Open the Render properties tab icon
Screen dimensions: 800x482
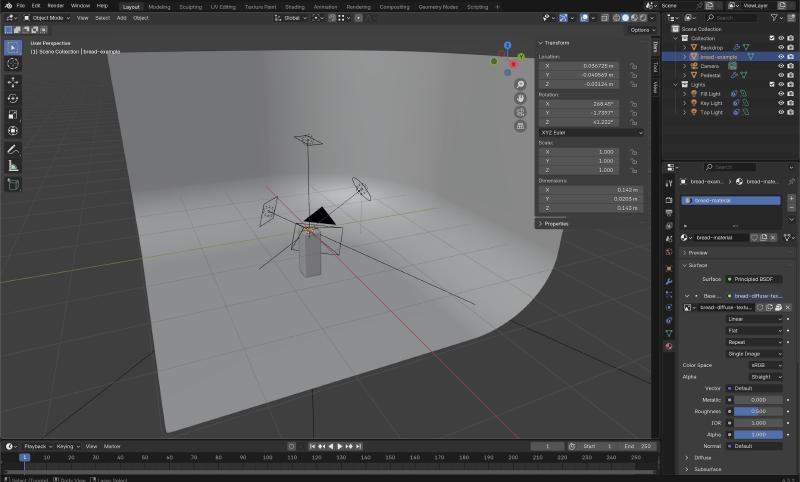point(669,200)
